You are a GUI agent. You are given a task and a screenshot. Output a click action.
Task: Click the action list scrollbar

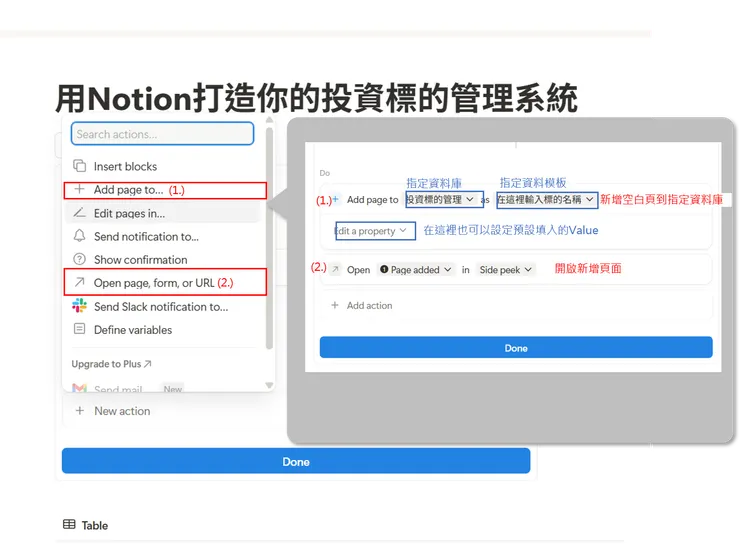269,238
